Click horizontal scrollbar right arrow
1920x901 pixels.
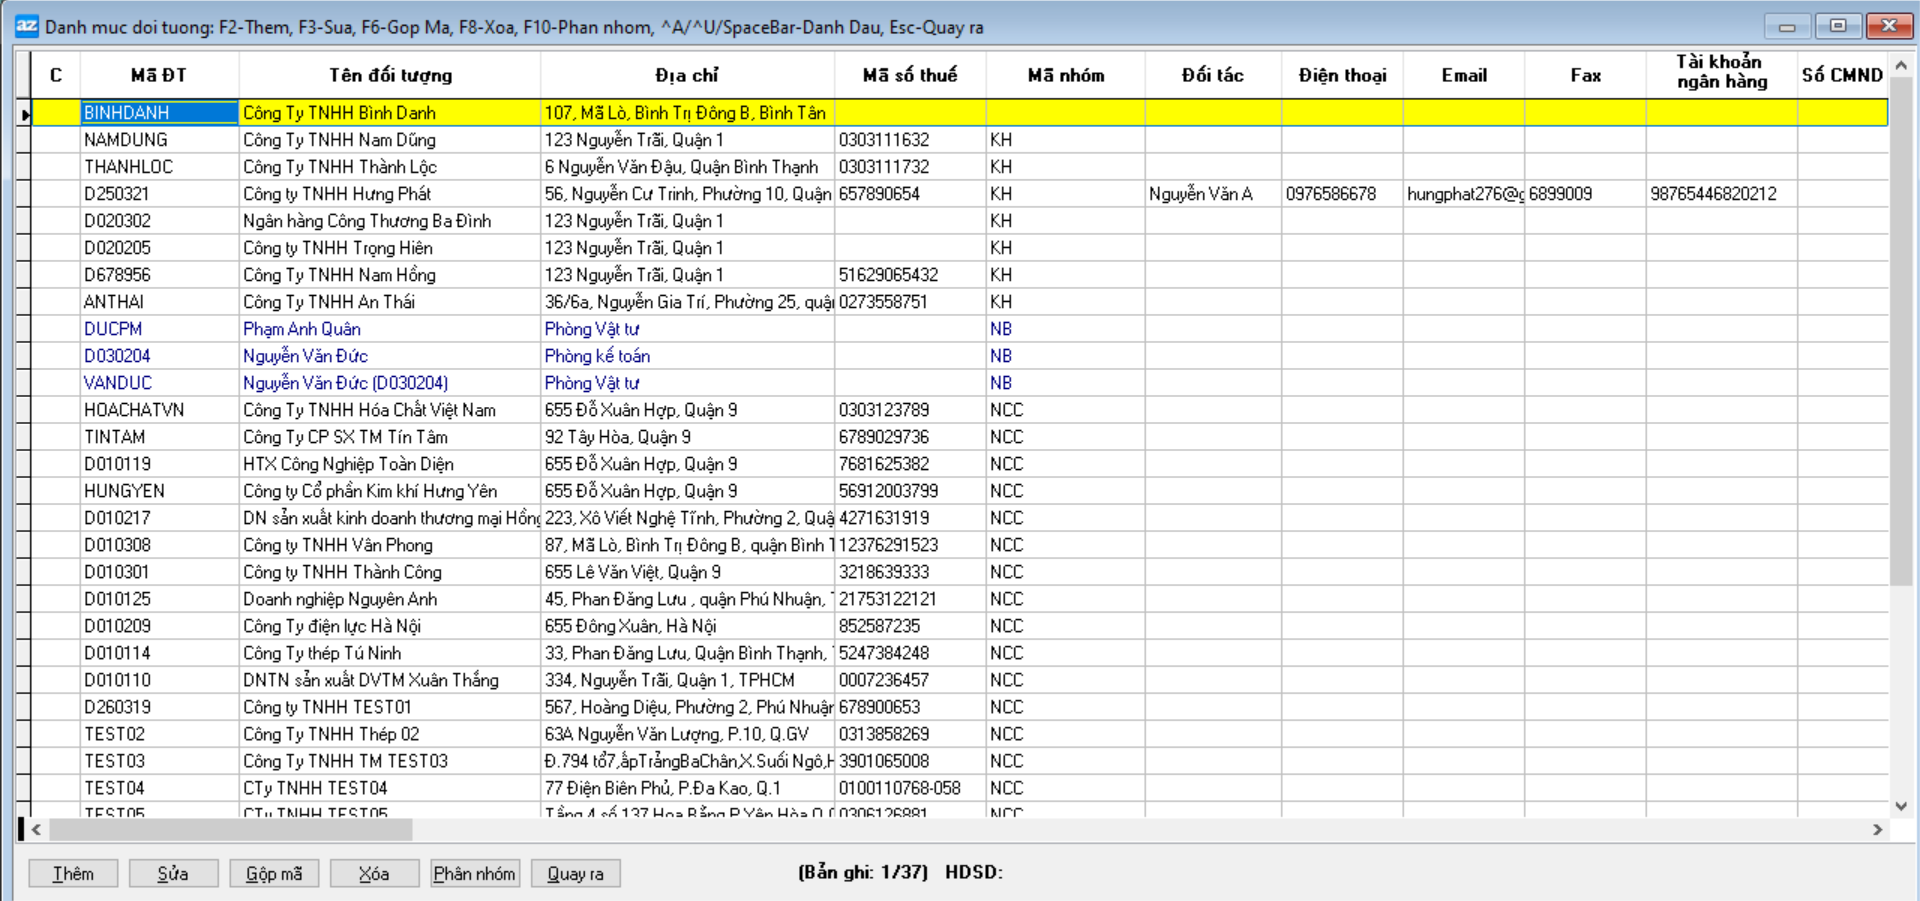[x=1877, y=829]
